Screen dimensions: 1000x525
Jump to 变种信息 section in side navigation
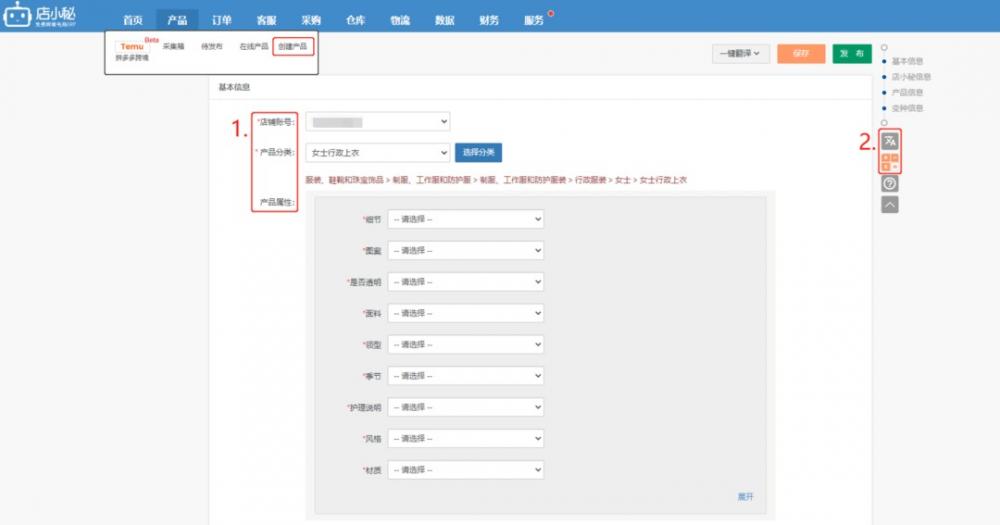click(x=907, y=108)
